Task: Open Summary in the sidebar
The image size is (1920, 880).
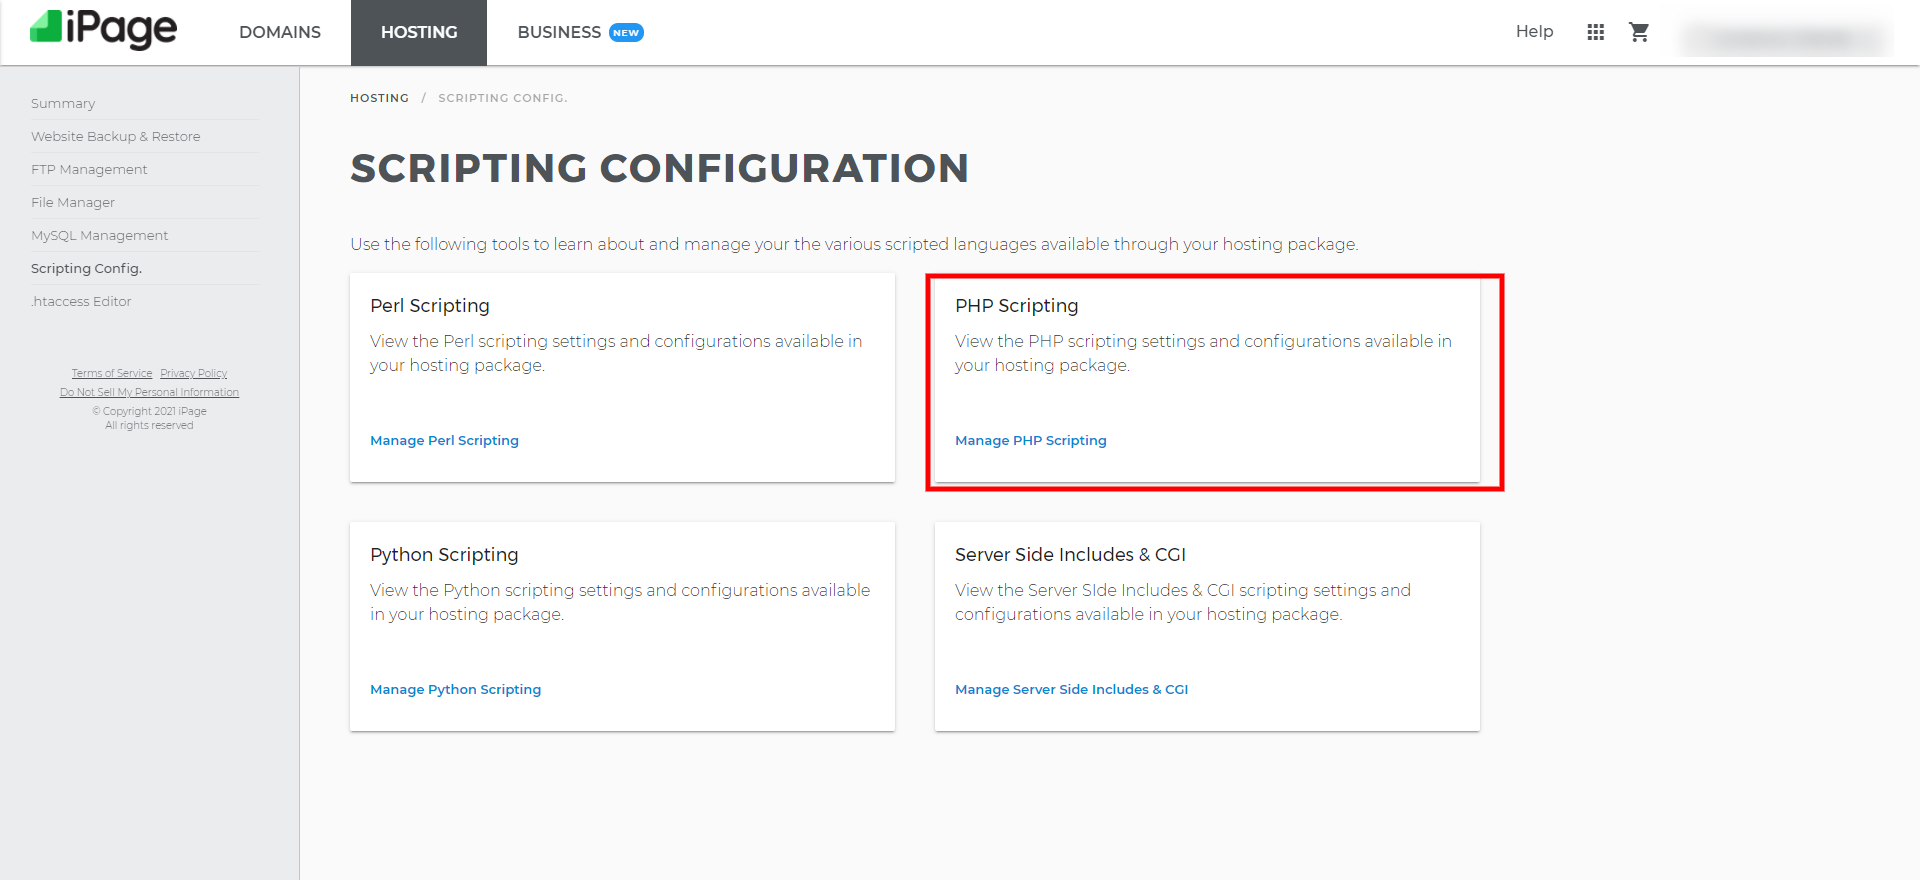Action: (63, 104)
